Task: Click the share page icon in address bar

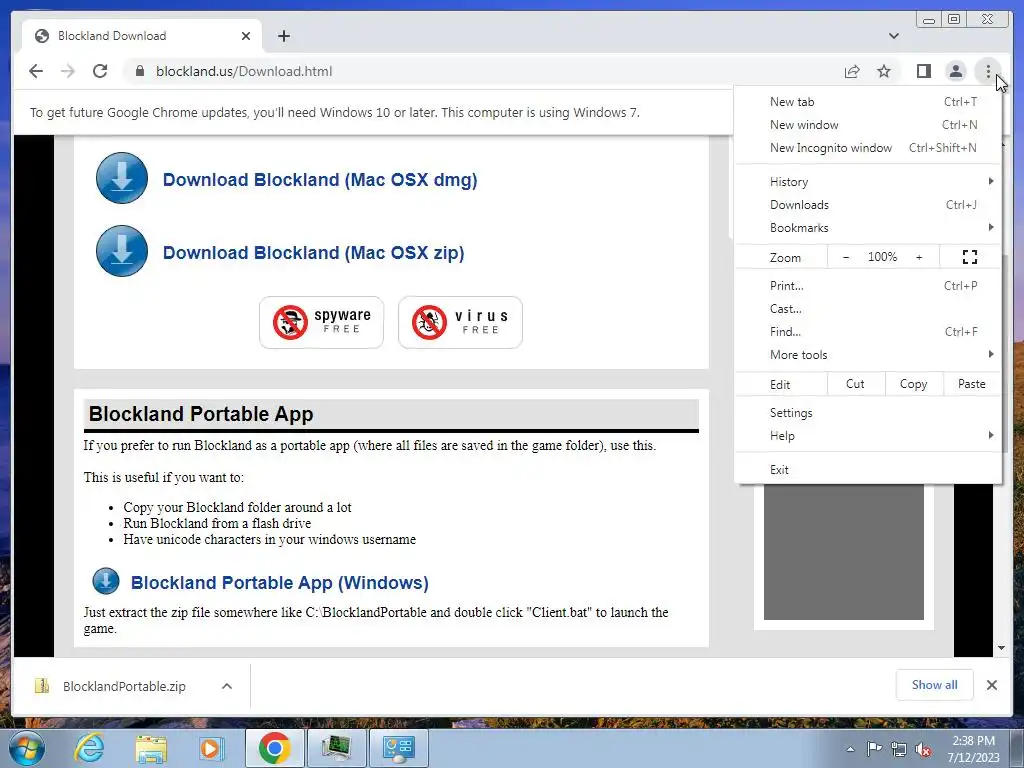Action: click(852, 71)
